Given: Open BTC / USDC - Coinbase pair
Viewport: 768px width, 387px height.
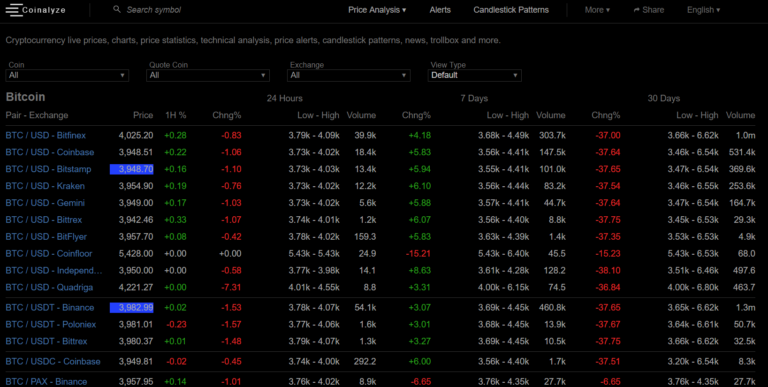Looking at the screenshot, I should point(53,362).
